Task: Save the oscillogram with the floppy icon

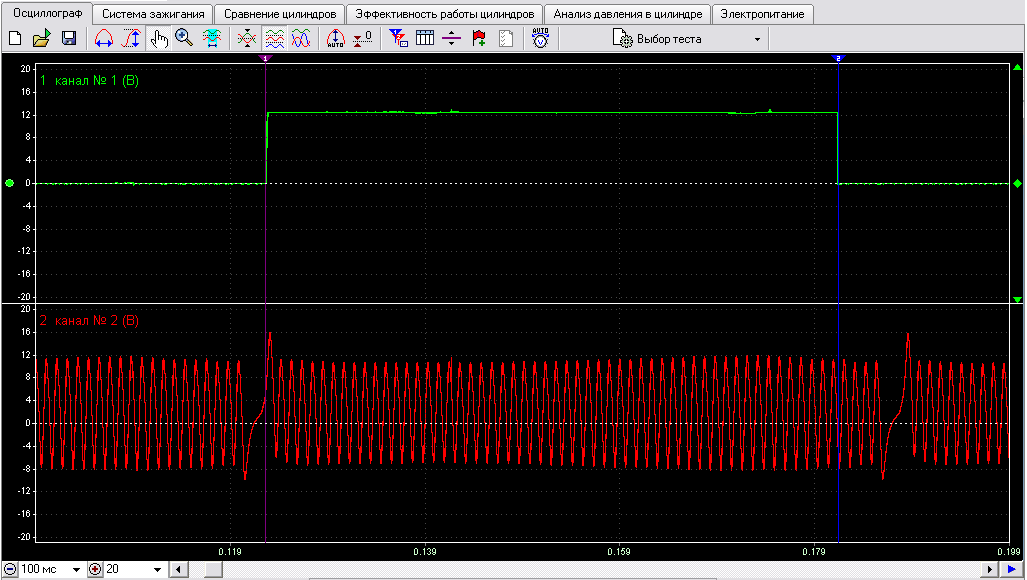Action: 69,39
